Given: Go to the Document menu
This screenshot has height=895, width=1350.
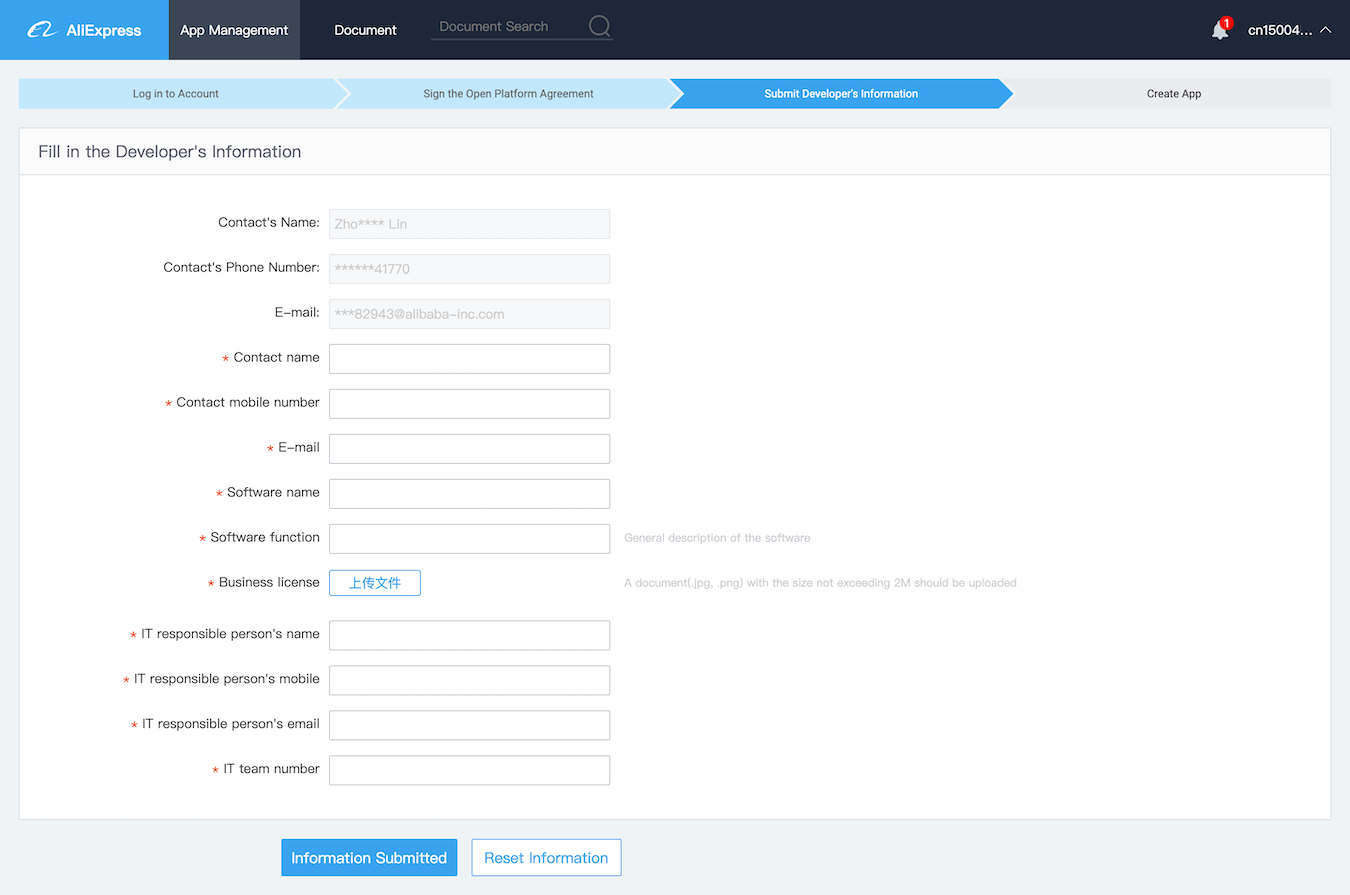Looking at the screenshot, I should click(x=365, y=30).
